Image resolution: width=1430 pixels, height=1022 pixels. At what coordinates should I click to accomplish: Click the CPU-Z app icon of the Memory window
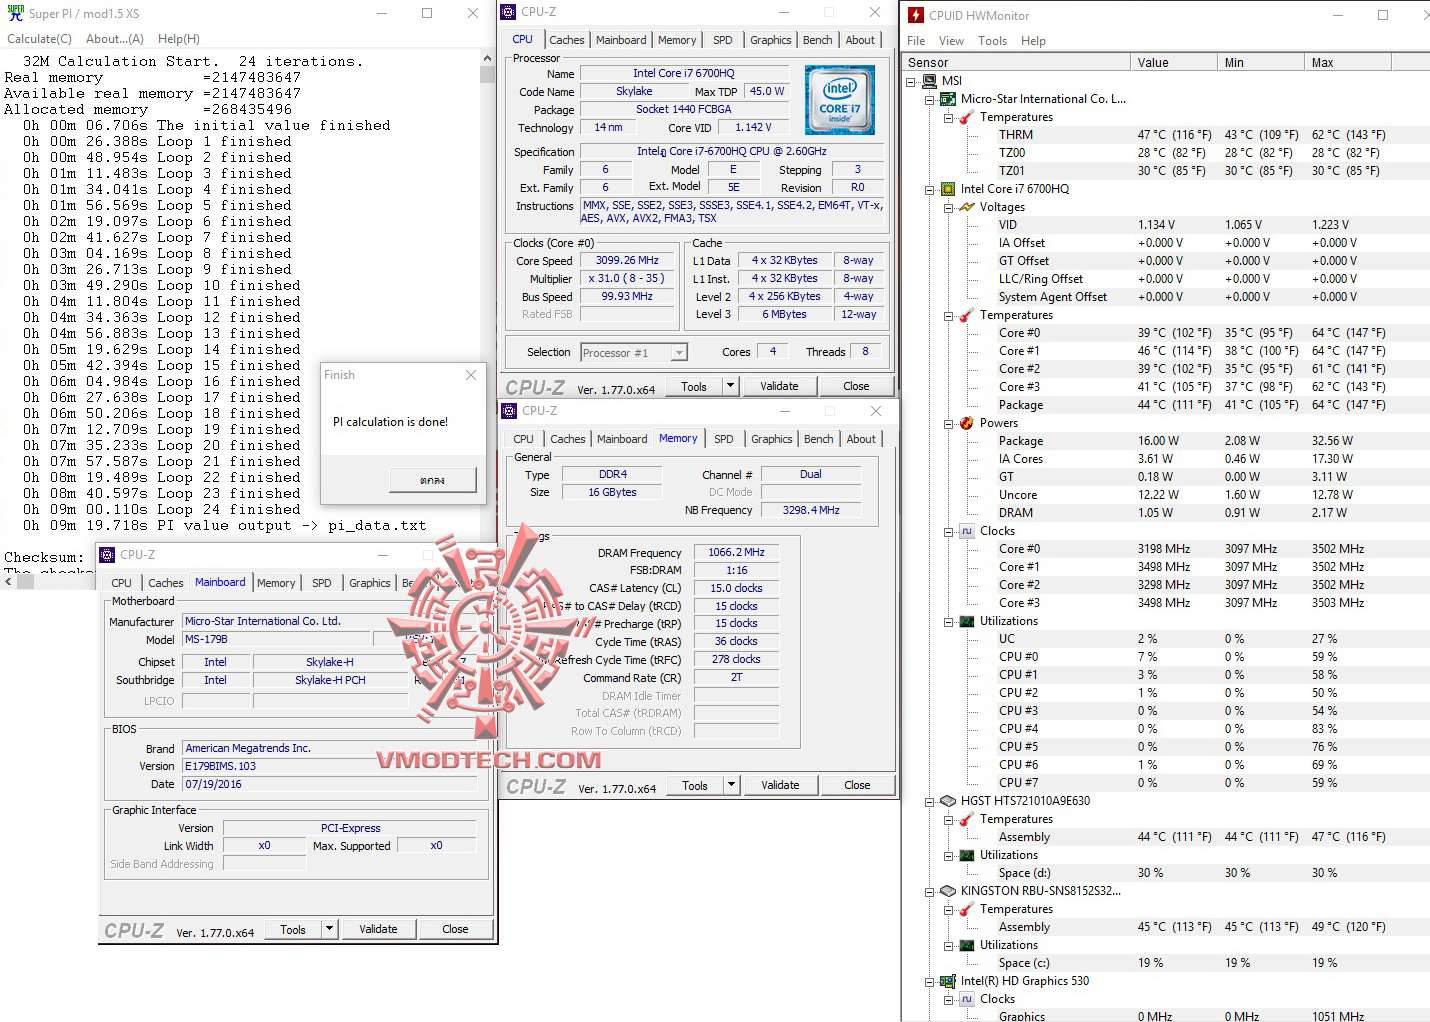pyautogui.click(x=509, y=411)
